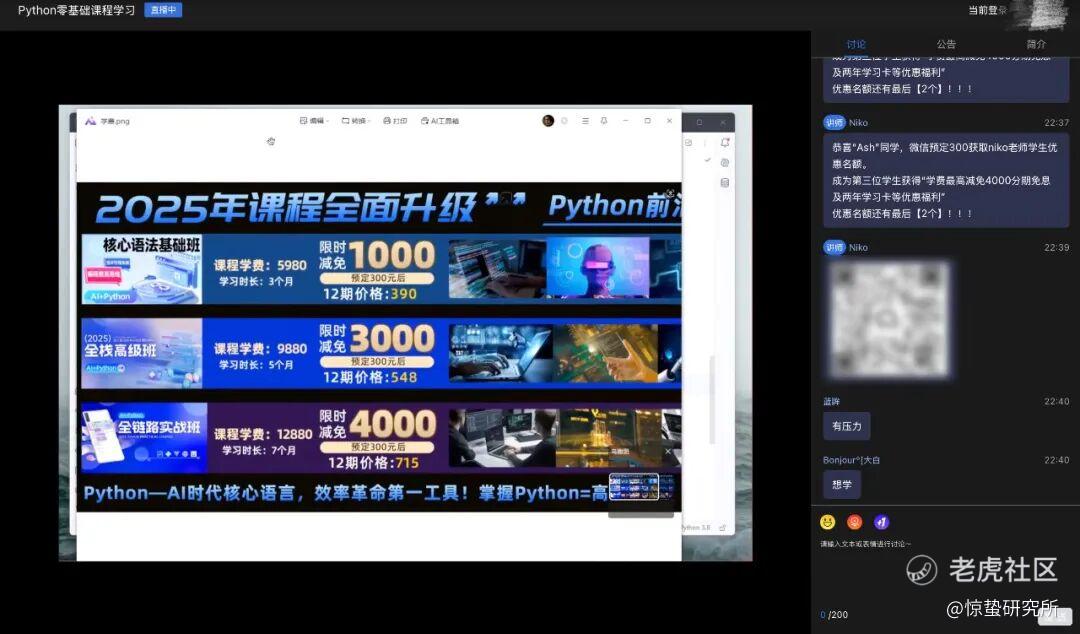Image resolution: width=1080 pixels, height=634 pixels.
Task: Click the 有压力 chat message
Action: tap(847, 426)
